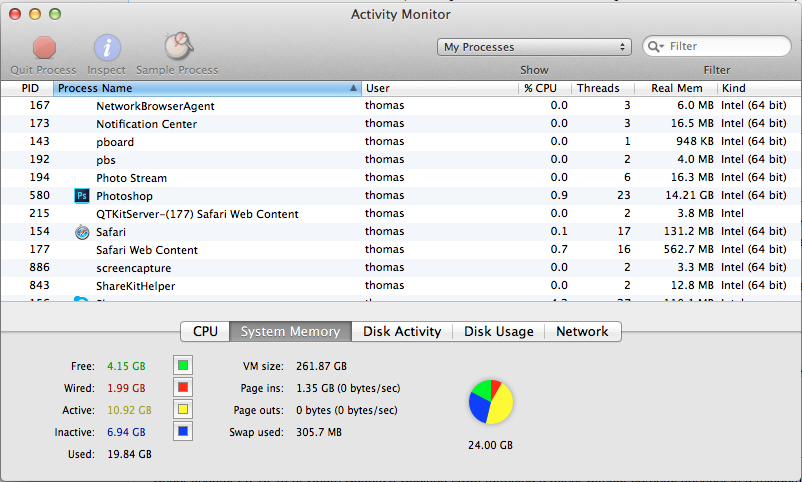This screenshot has height=482, width=802.
Task: Sort by the User column header
Action: point(440,88)
